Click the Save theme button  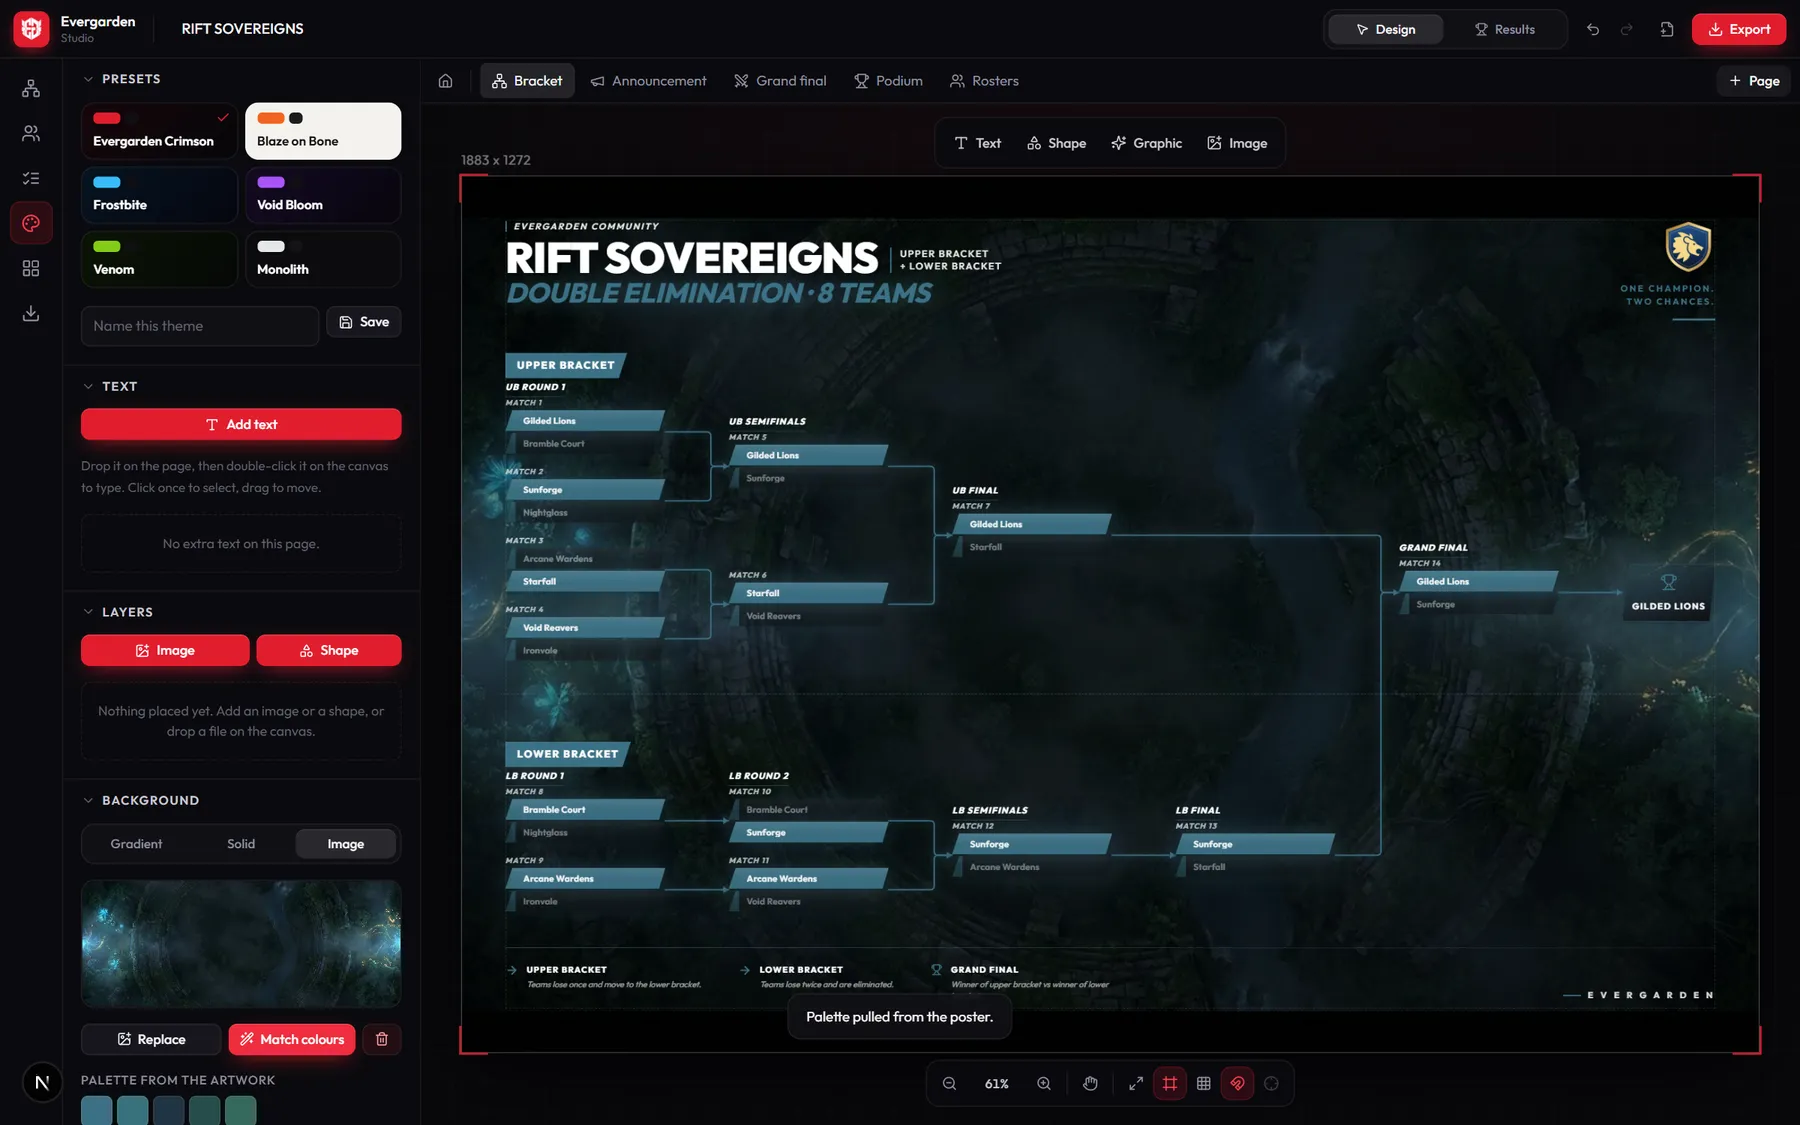364,322
